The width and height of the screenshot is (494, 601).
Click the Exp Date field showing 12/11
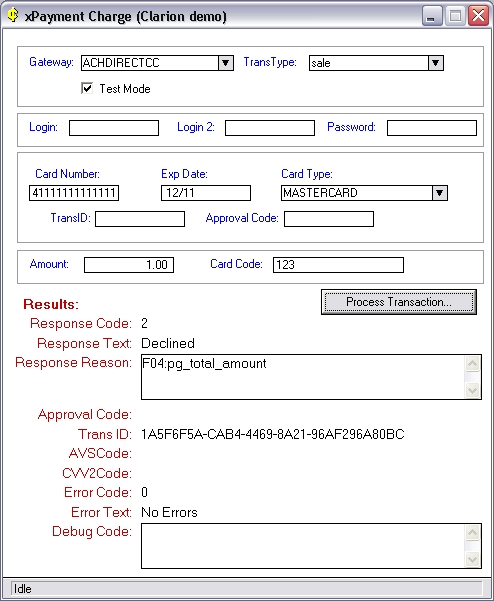(206, 193)
